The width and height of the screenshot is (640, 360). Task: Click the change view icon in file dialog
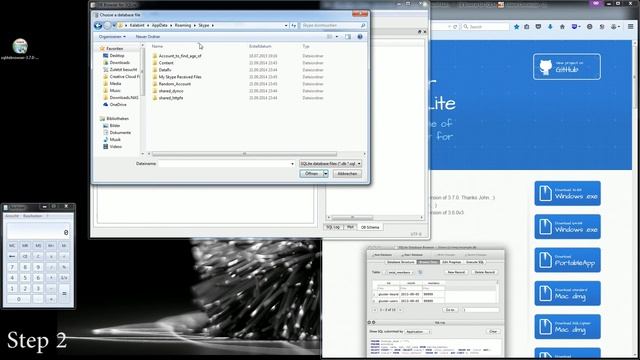click(x=330, y=37)
